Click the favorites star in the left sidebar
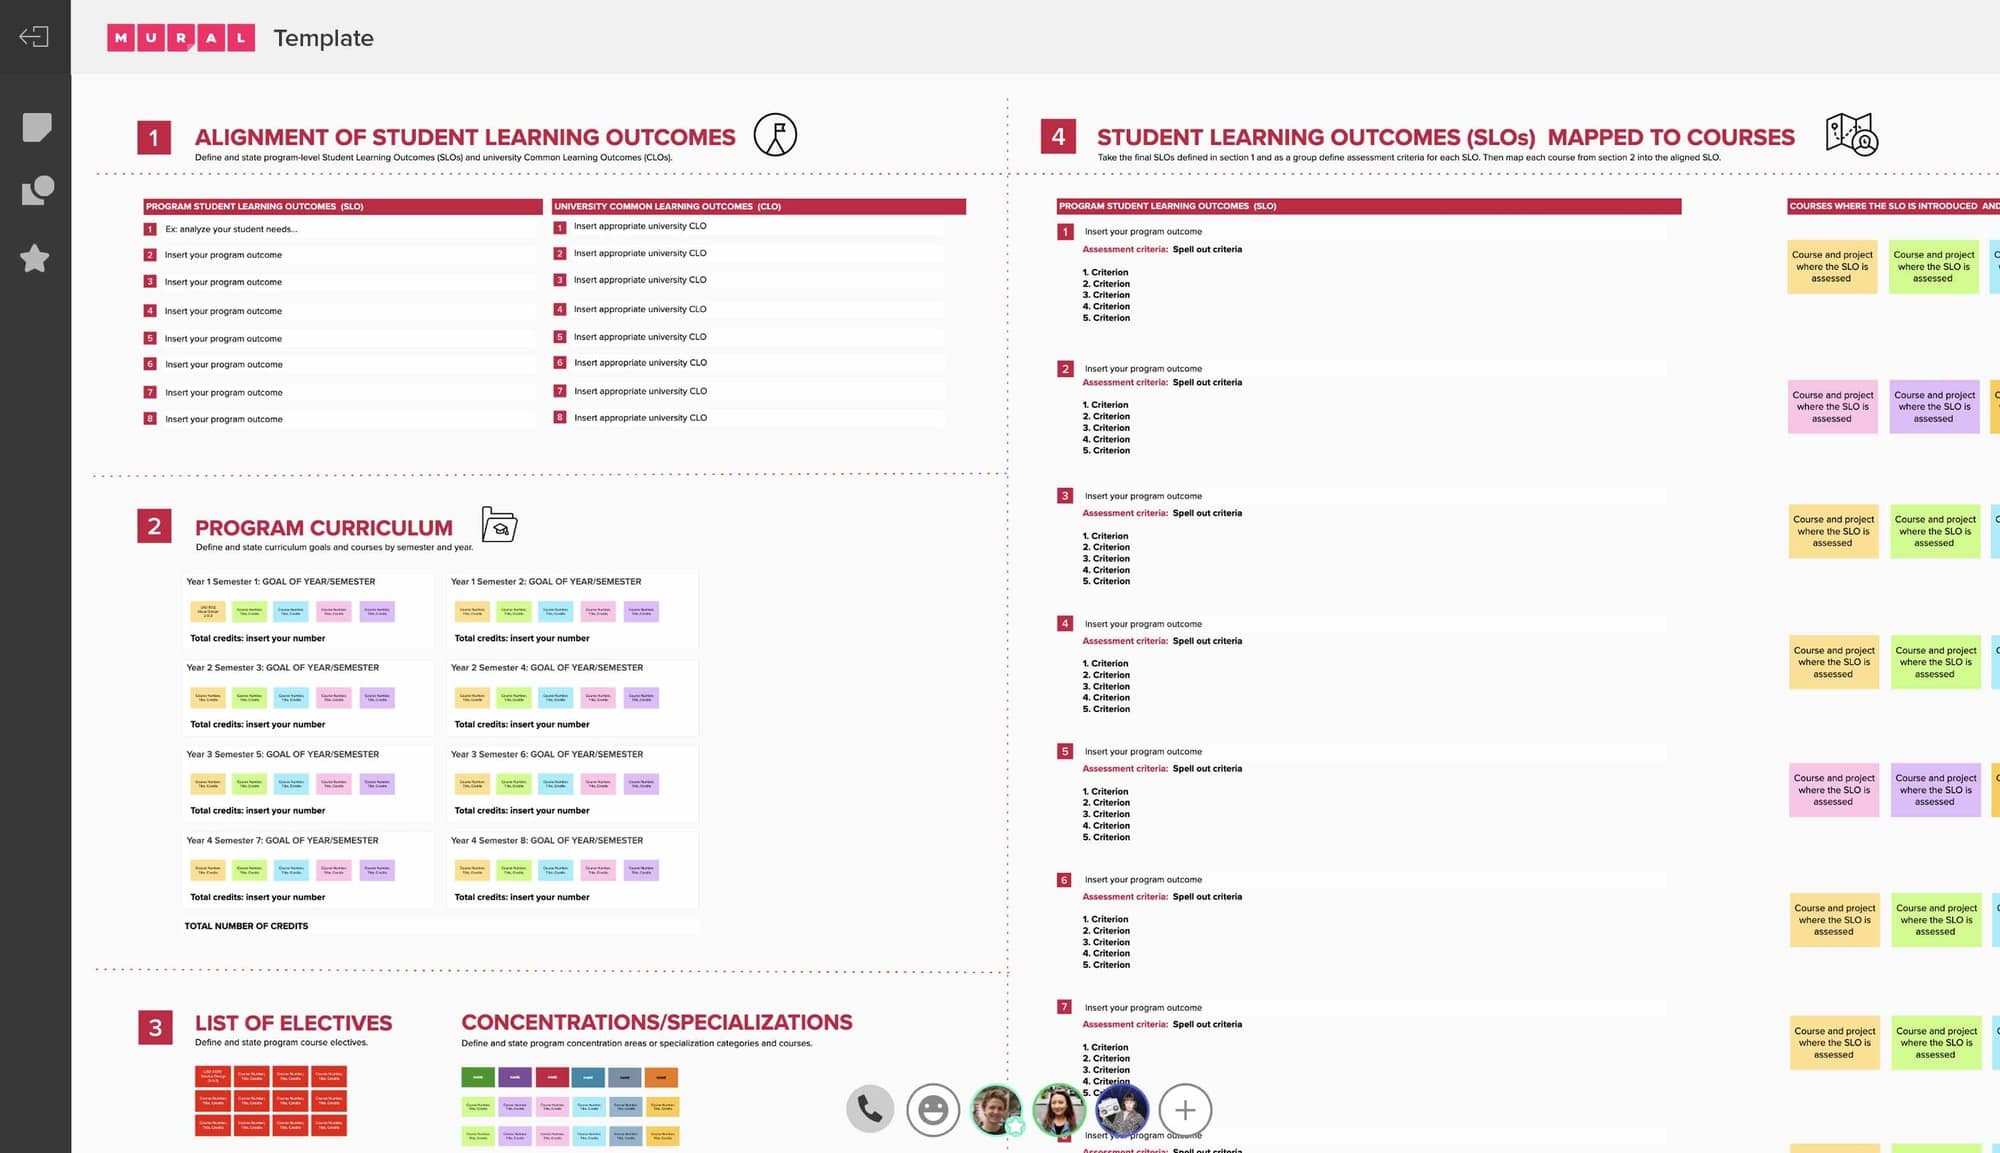The width and height of the screenshot is (2000, 1153). 36,258
